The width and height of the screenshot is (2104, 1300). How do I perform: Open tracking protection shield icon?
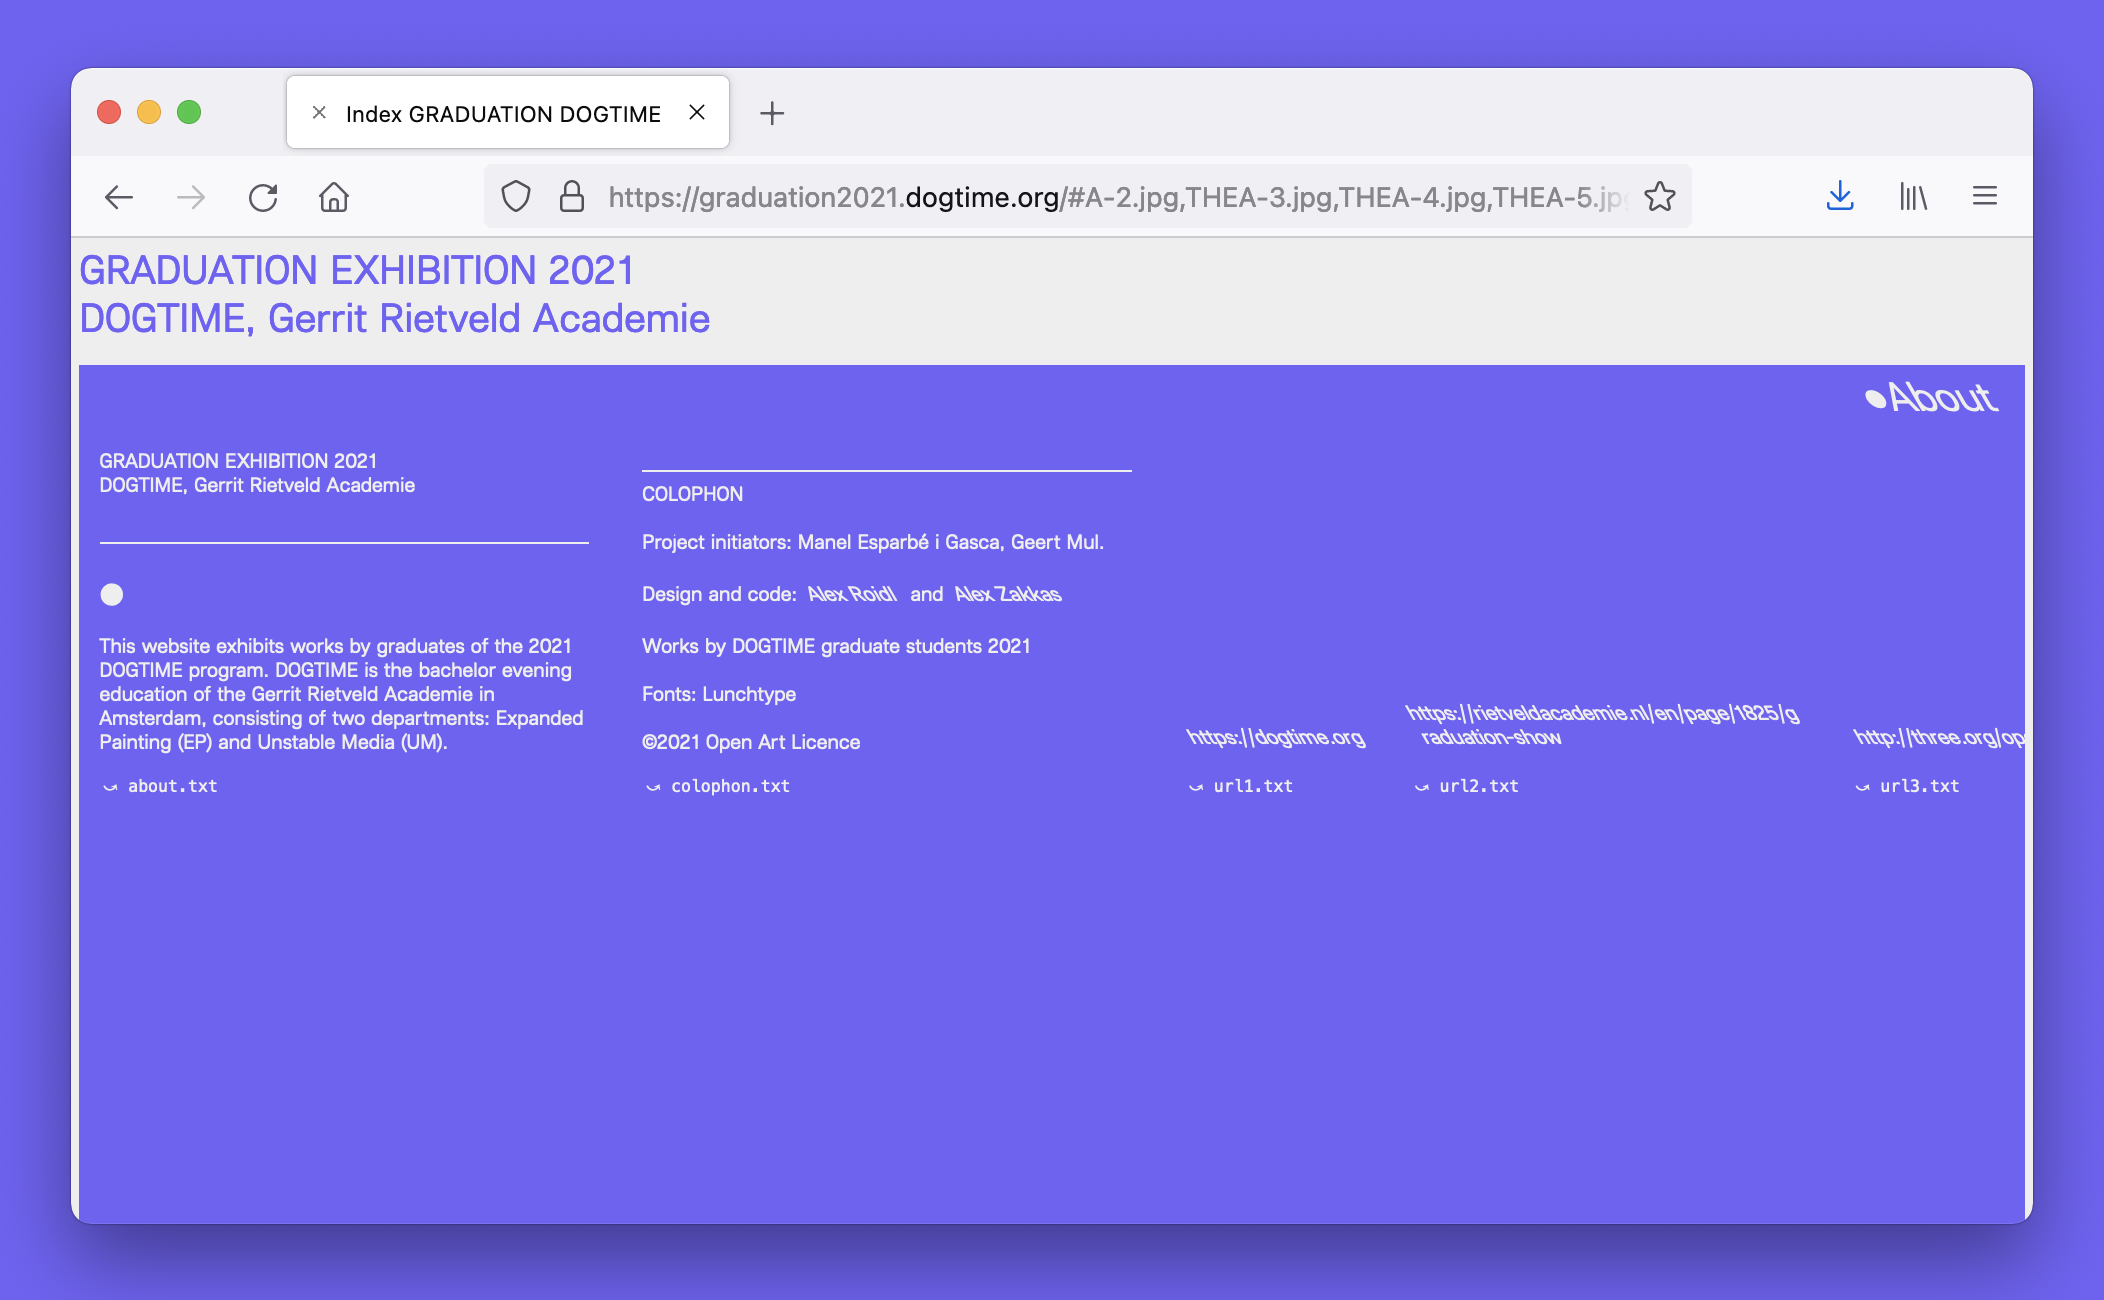[516, 197]
